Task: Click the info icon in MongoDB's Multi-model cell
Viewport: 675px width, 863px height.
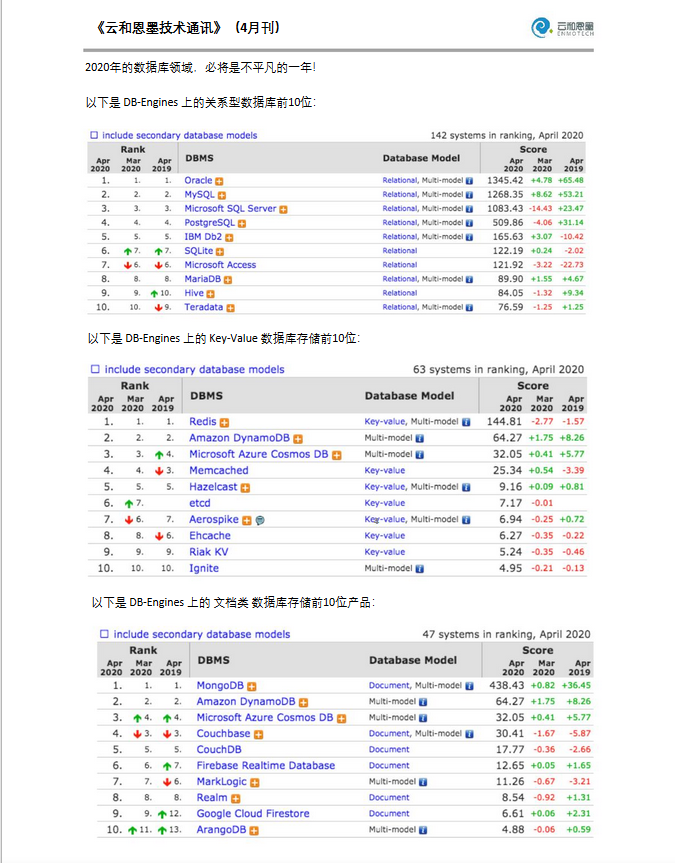Action: click(469, 686)
